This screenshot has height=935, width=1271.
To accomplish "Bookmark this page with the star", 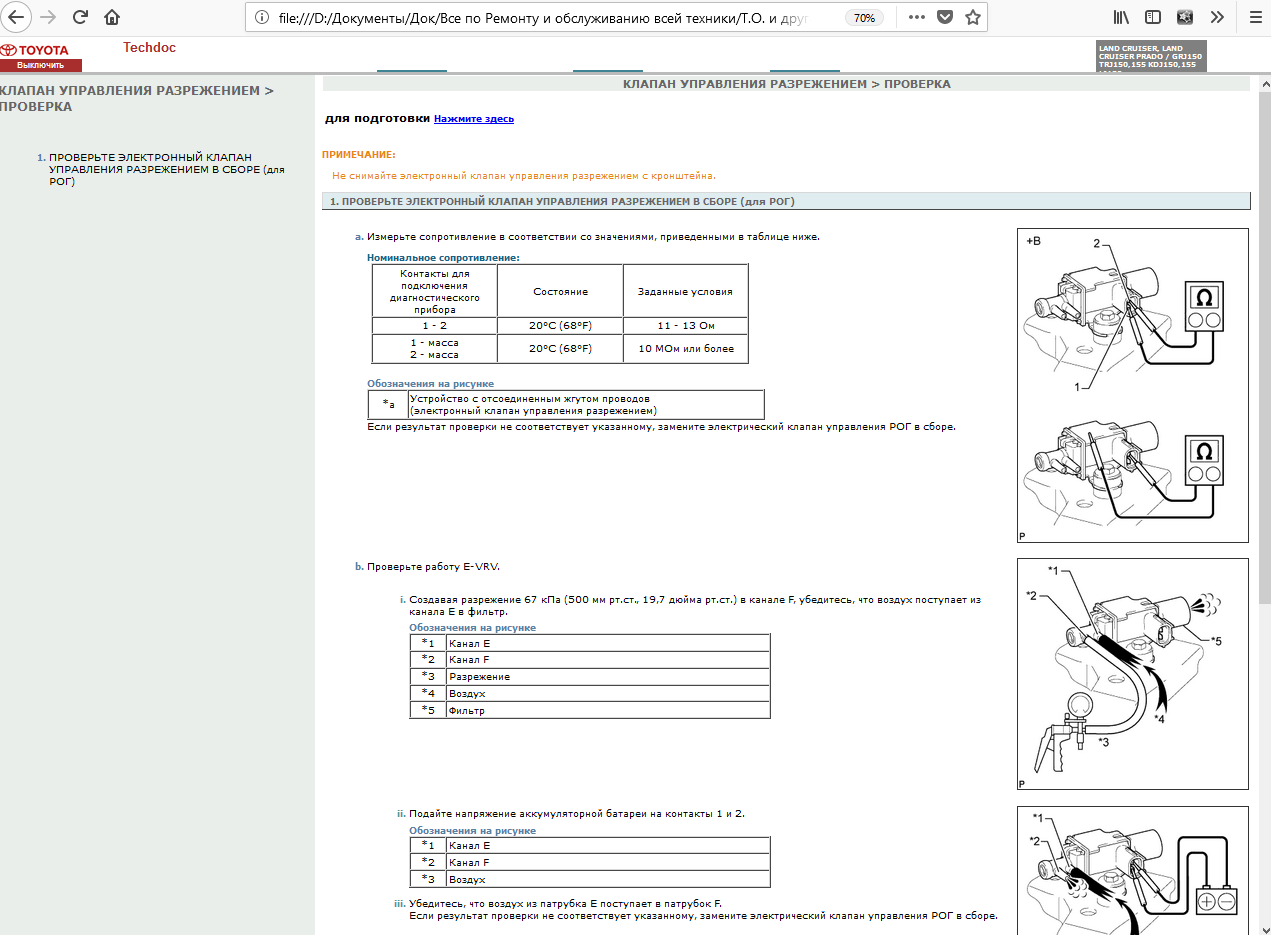I will [972, 17].
